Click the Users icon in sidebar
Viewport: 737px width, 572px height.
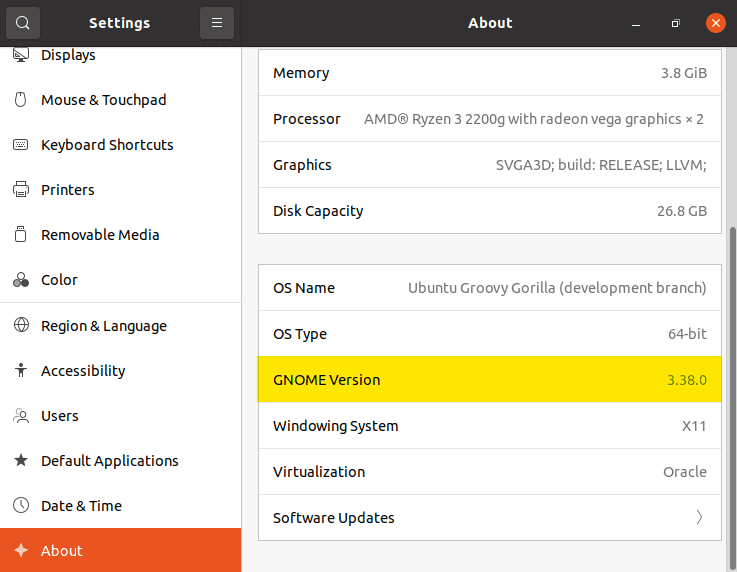[21, 415]
